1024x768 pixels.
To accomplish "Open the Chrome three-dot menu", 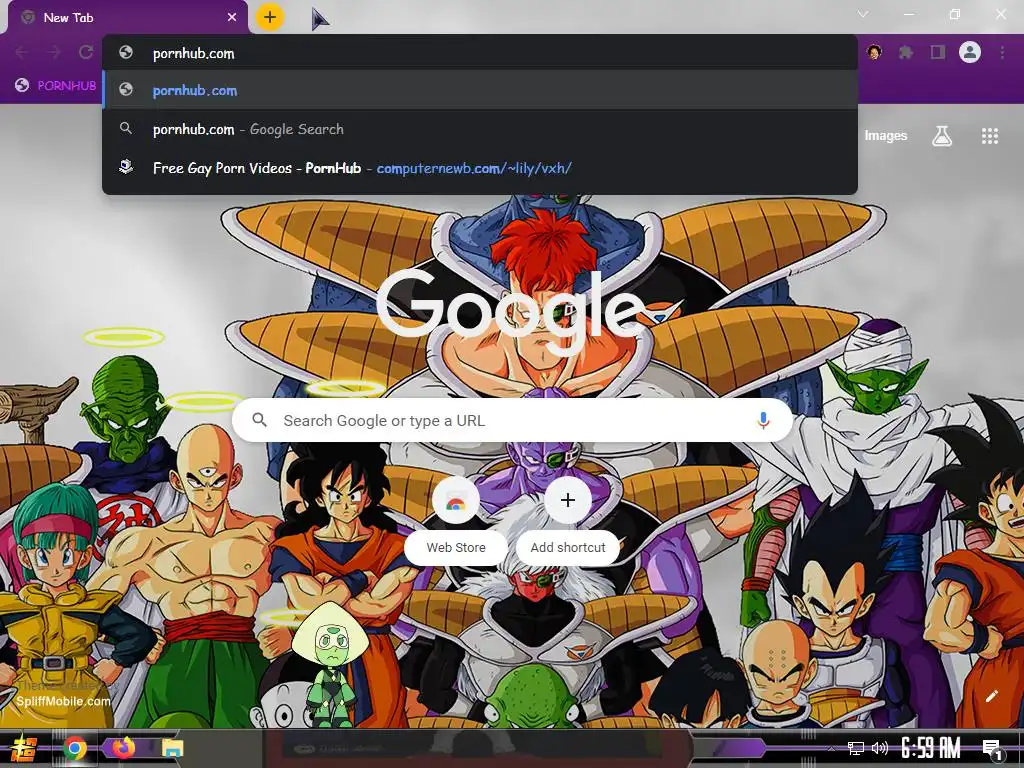I will click(x=1002, y=52).
